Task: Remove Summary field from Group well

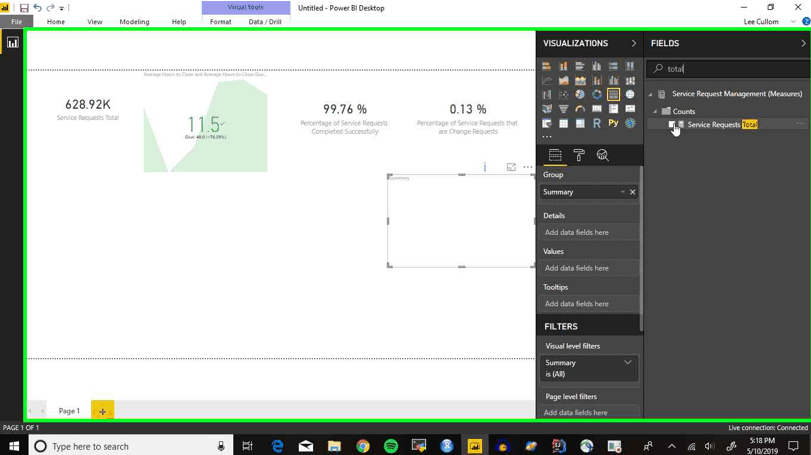Action: pos(633,192)
